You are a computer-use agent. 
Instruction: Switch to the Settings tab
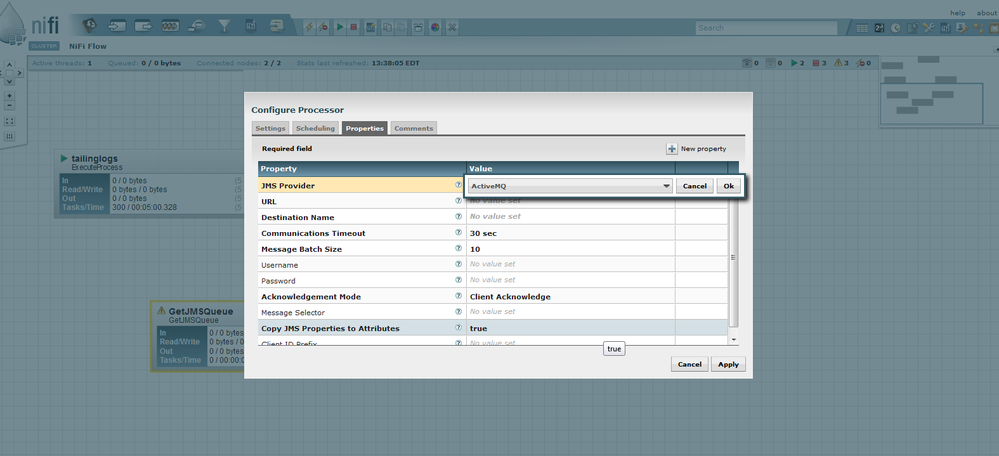tap(270, 128)
